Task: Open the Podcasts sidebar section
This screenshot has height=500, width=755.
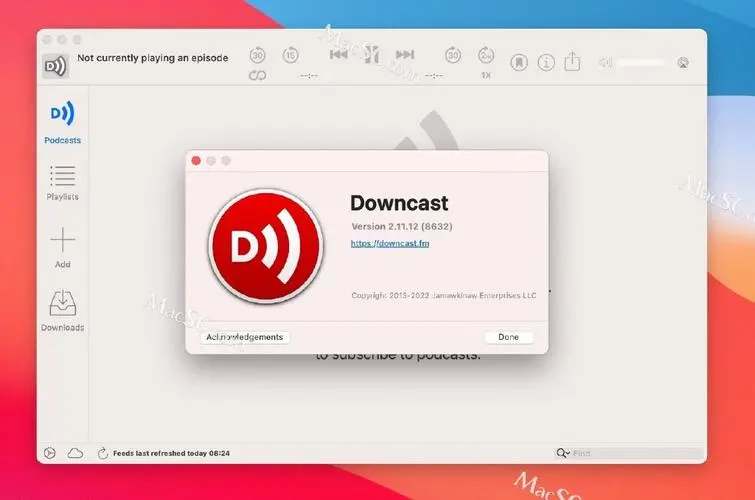Action: 62,121
